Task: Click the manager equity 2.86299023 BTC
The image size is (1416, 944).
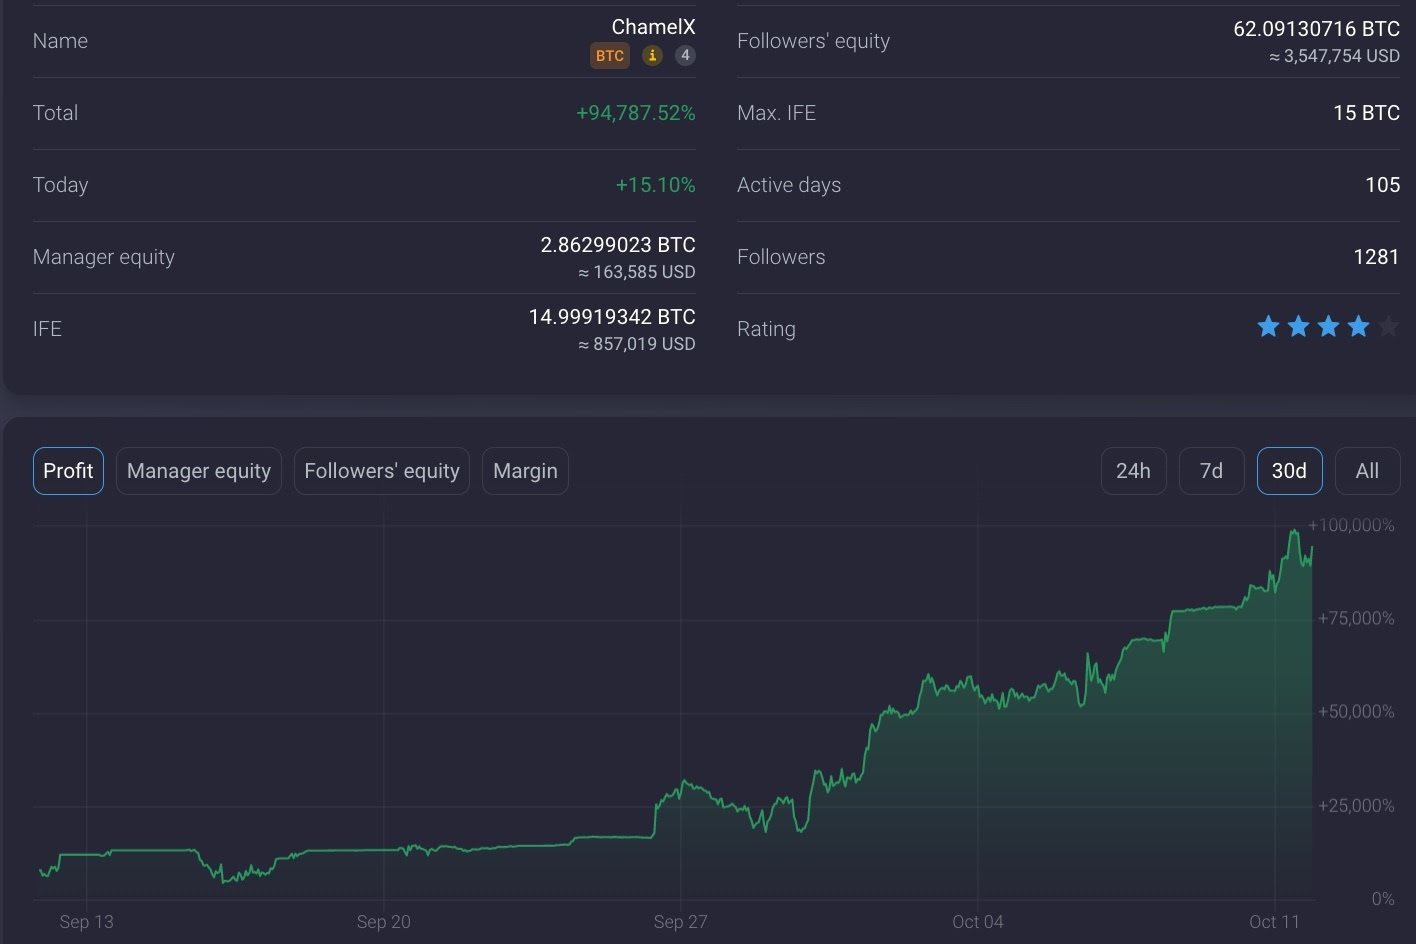Action: [618, 245]
